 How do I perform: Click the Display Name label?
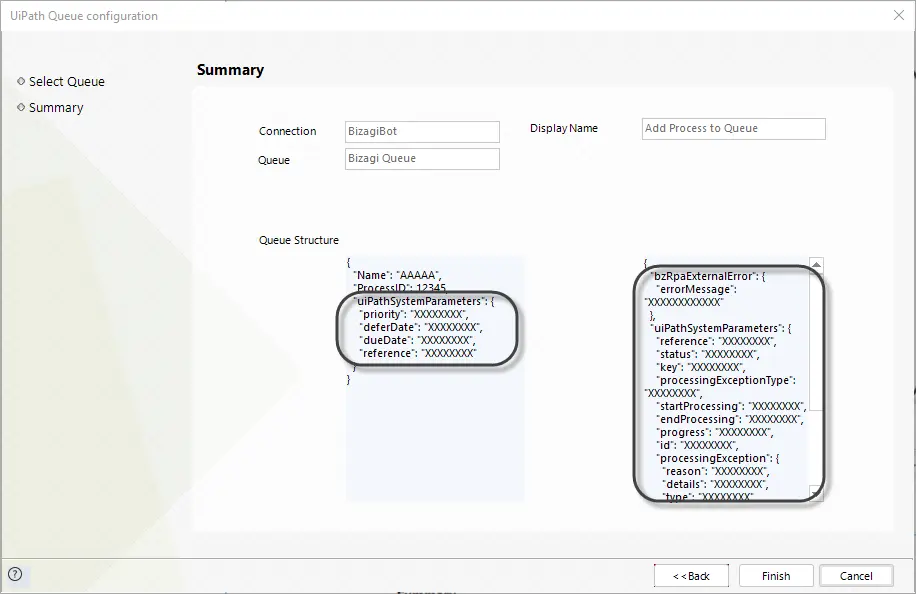click(x=564, y=128)
